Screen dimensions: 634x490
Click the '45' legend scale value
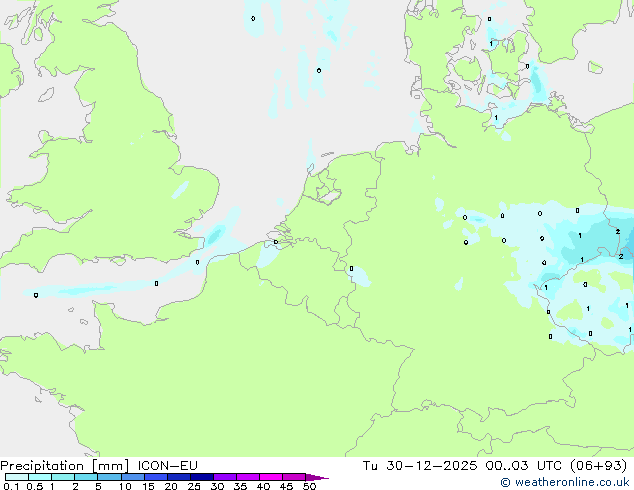(x=286, y=486)
